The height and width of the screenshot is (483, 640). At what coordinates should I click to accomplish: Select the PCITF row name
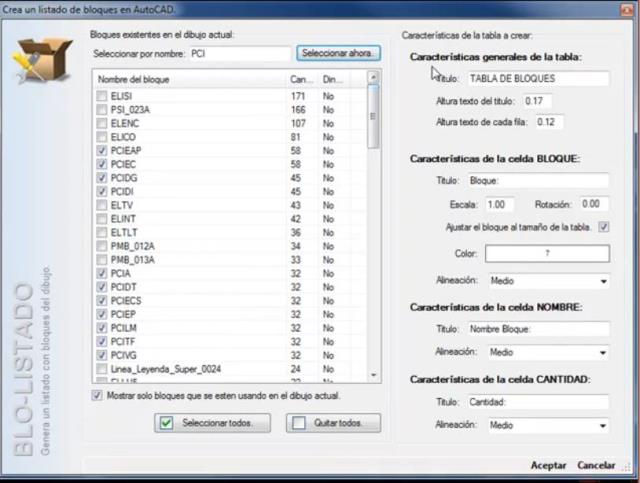123,342
